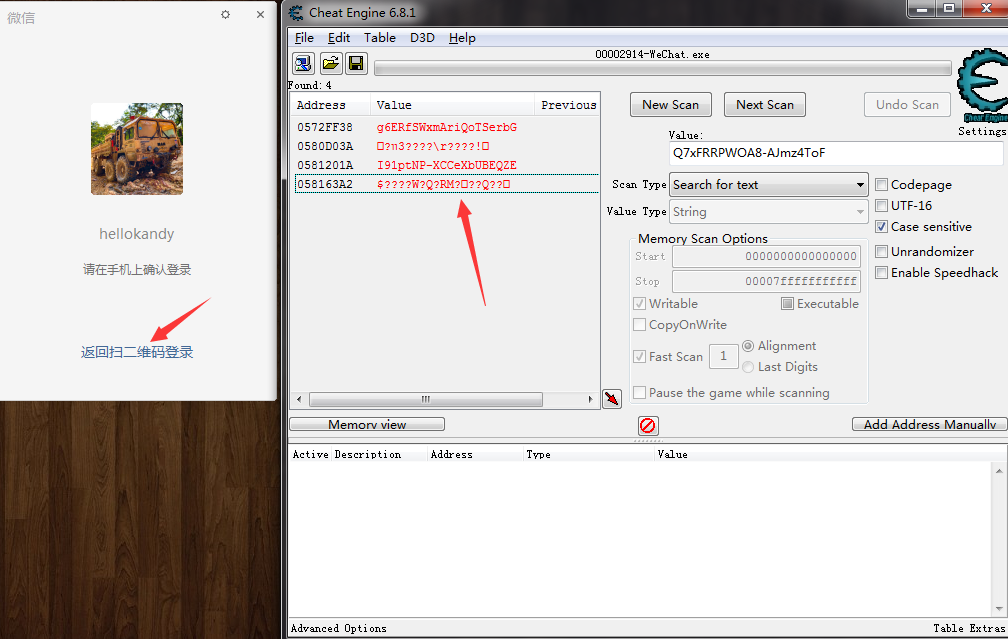Toggle the UTF-16 checkbox

point(881,206)
